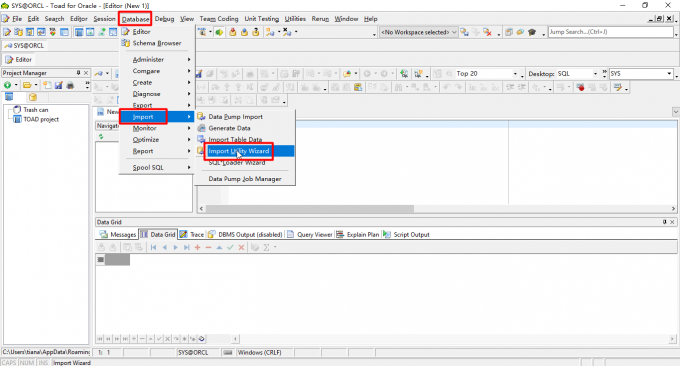This screenshot has height=366, width=680.
Task: Click the commit icon with red arrow
Action: click(x=233, y=32)
